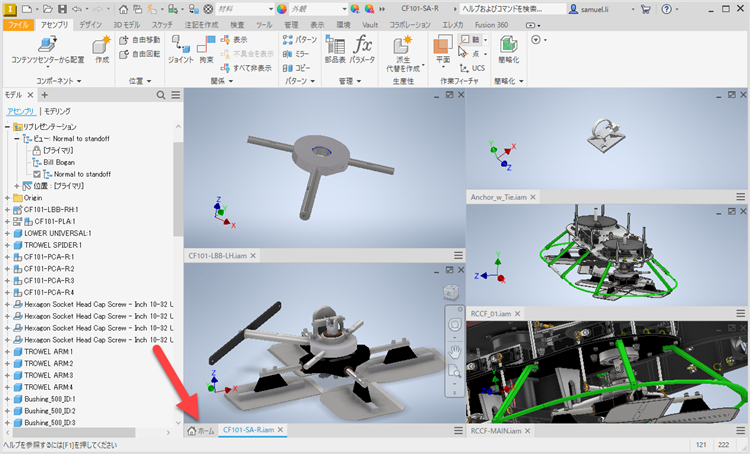Click the Simplify icon (簡略化)
The width and height of the screenshot is (750, 454).
pyautogui.click(x=508, y=45)
